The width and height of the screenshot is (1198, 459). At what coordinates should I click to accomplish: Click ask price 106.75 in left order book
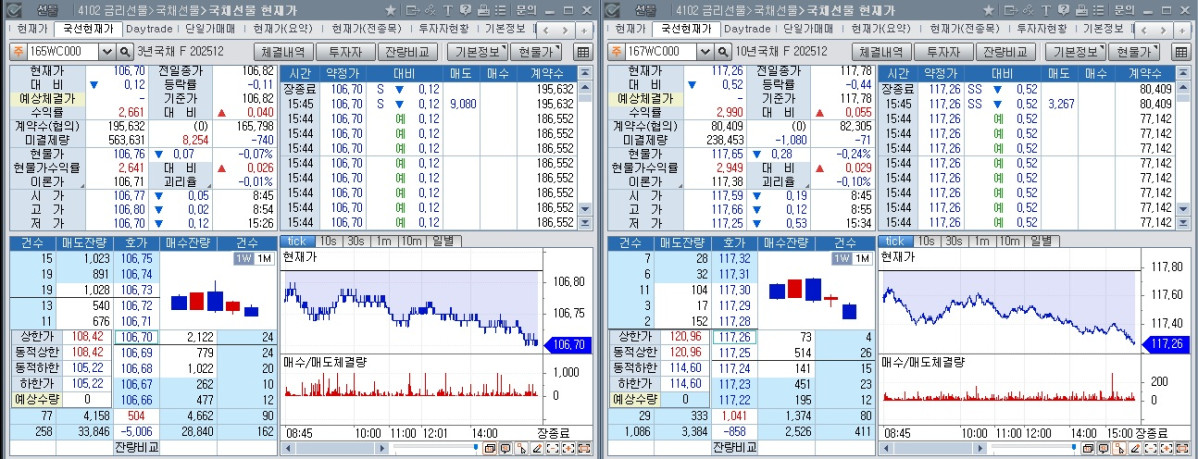(x=137, y=259)
